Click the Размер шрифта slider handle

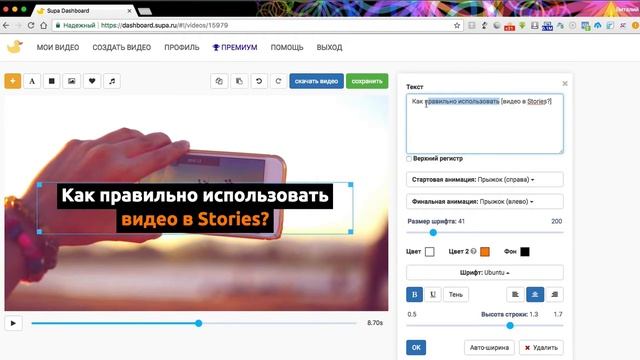(x=433, y=233)
